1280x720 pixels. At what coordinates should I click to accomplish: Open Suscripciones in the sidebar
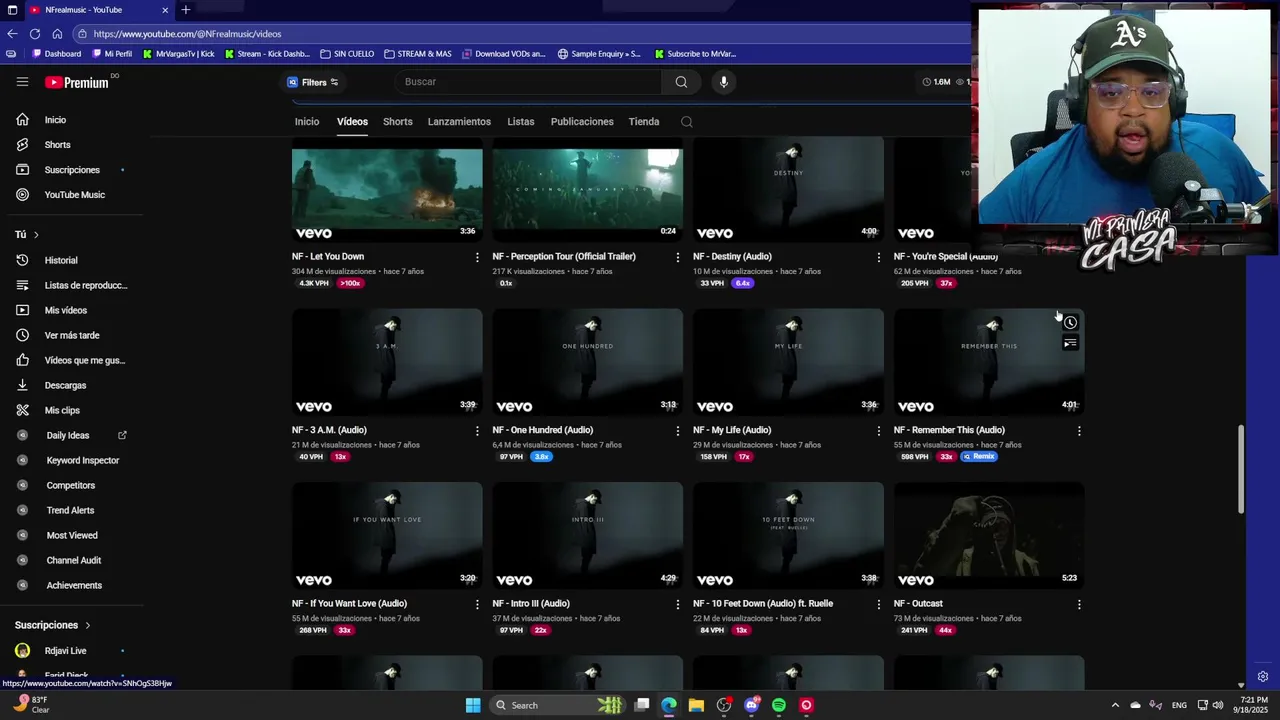click(x=72, y=170)
